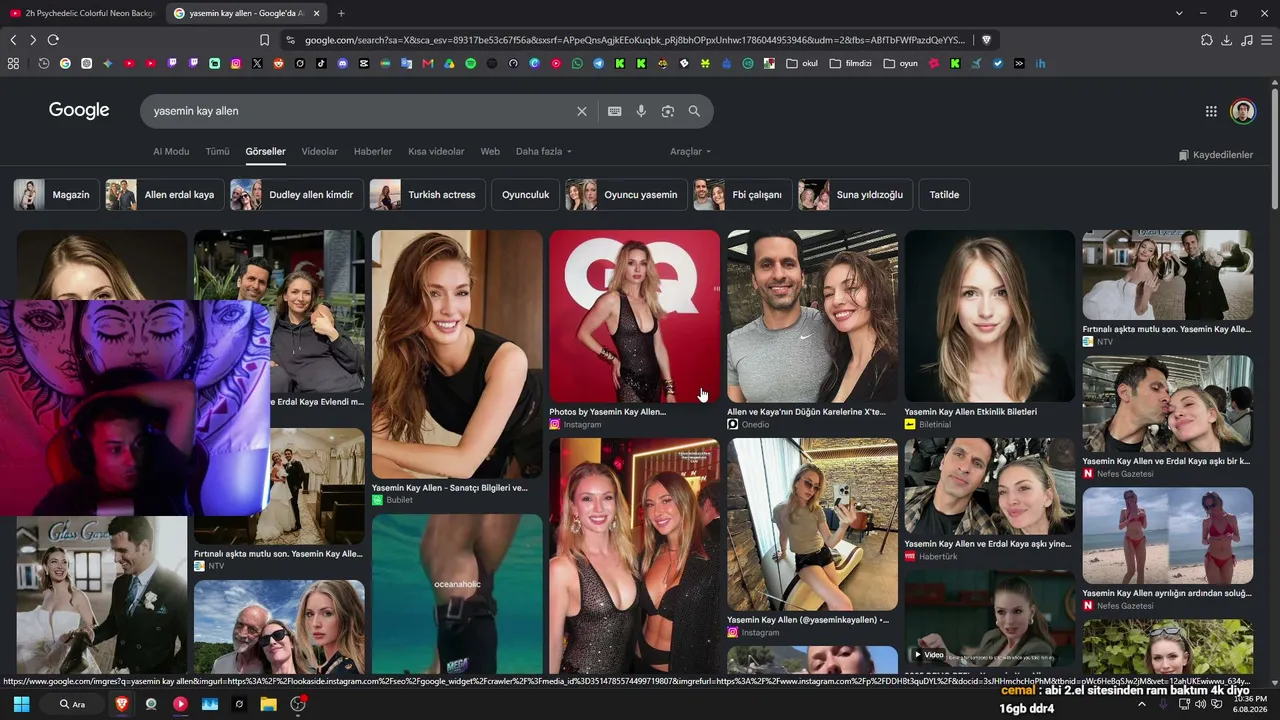Open the on-screen keyboard input tool
Image resolution: width=1280 pixels, height=720 pixels.
click(x=615, y=111)
